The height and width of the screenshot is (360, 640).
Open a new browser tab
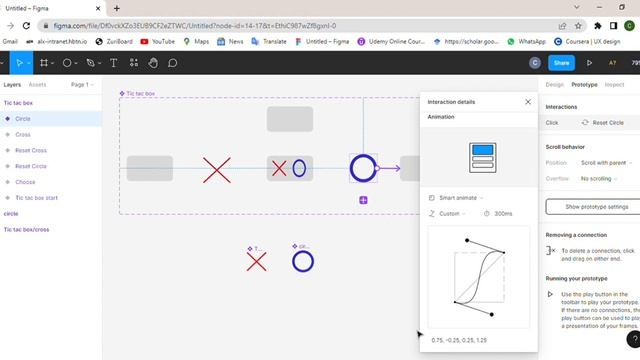coord(117,8)
